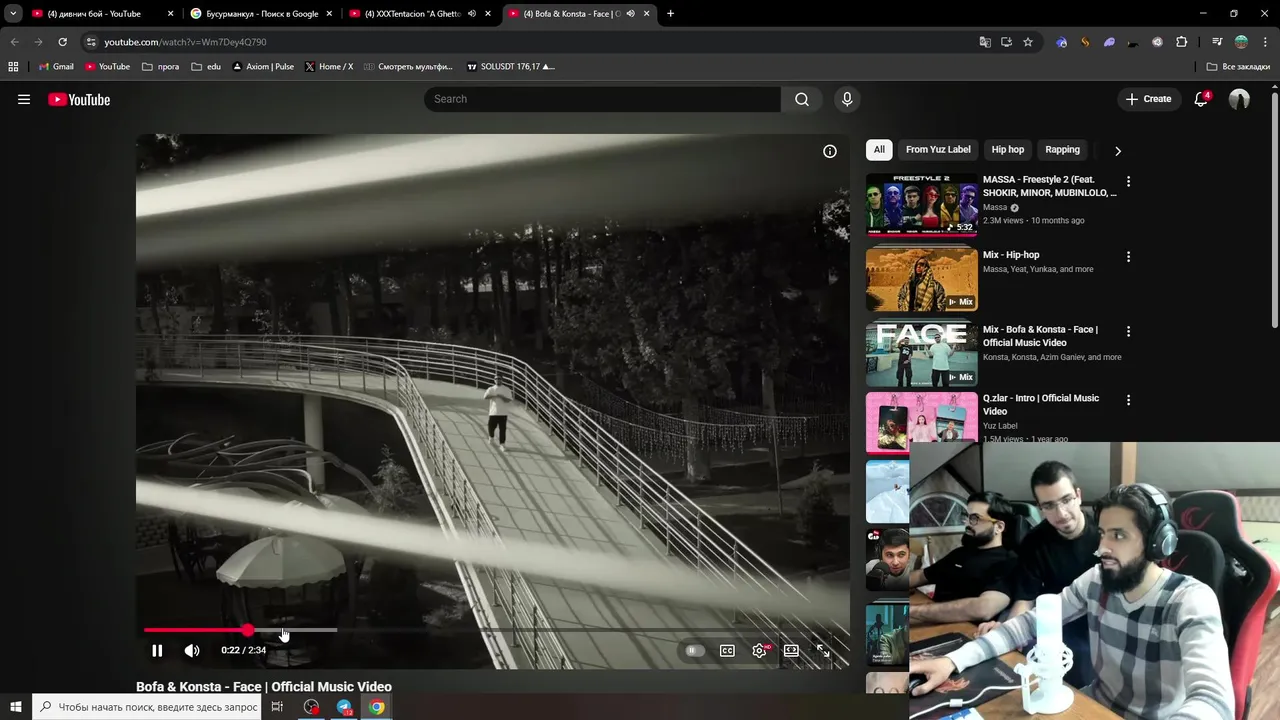Open the edu bookmarks folder
The width and height of the screenshot is (1280, 720).
[206, 67]
